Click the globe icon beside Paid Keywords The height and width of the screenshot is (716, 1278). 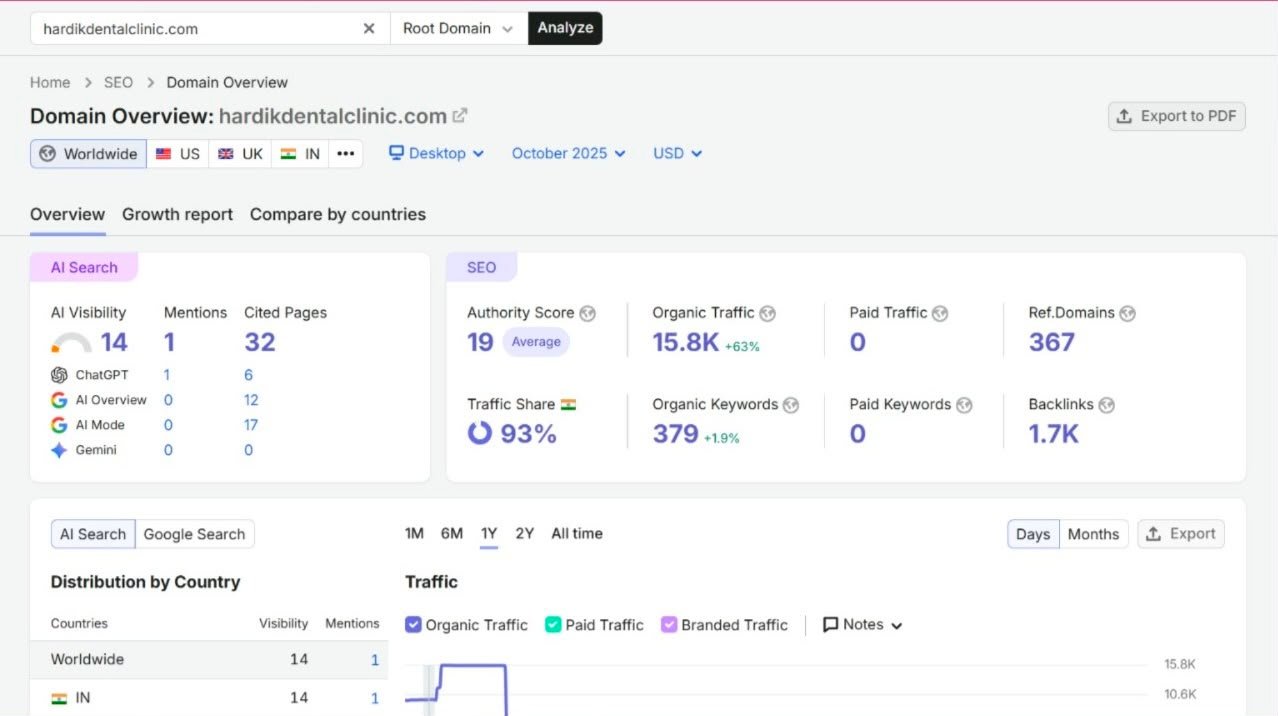click(x=964, y=405)
